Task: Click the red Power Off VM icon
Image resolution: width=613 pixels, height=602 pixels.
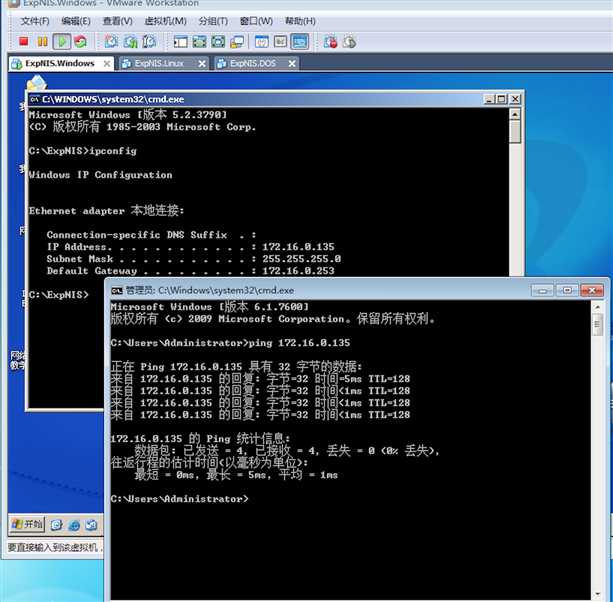Action: coord(24,41)
